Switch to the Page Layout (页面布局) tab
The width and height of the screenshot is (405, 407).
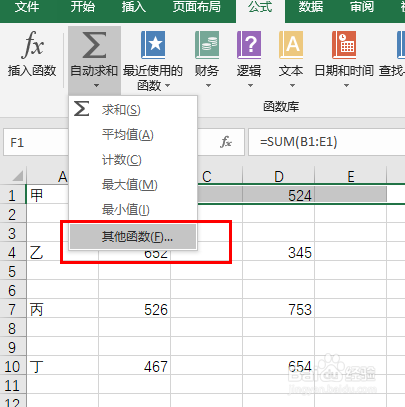pos(196,7)
